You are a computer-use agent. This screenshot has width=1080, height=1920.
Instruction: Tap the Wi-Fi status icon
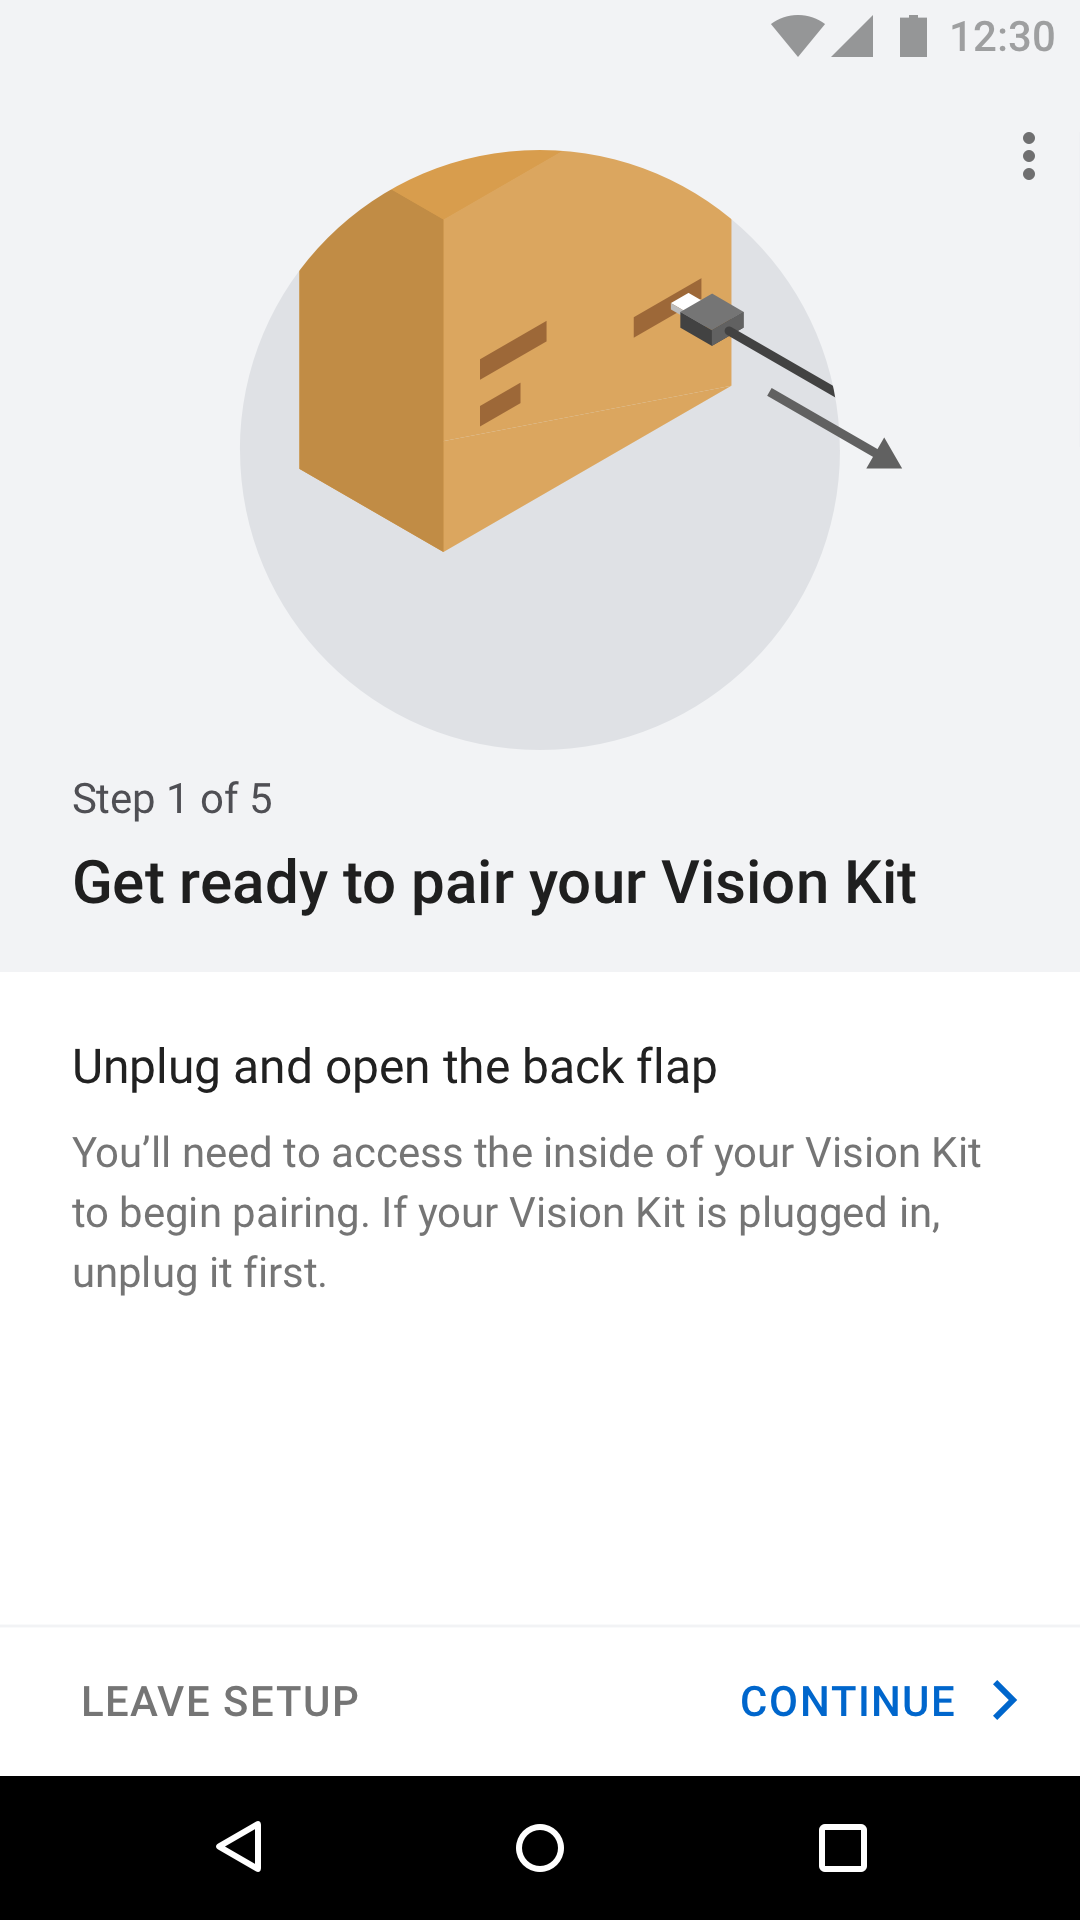tap(797, 37)
